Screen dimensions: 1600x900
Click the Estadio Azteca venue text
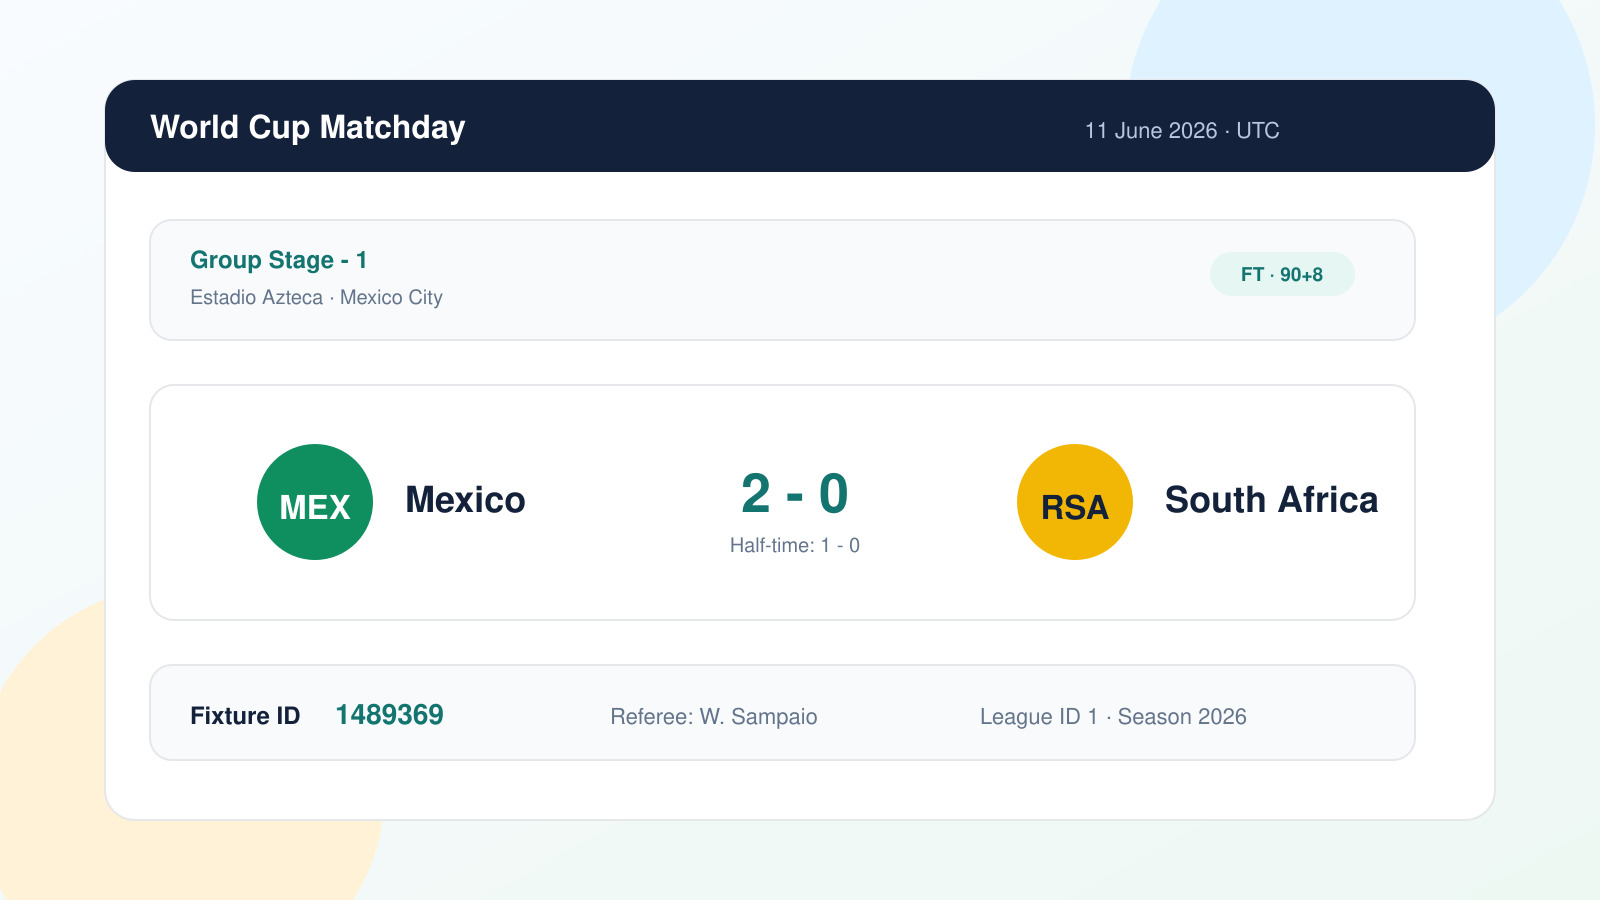(257, 297)
